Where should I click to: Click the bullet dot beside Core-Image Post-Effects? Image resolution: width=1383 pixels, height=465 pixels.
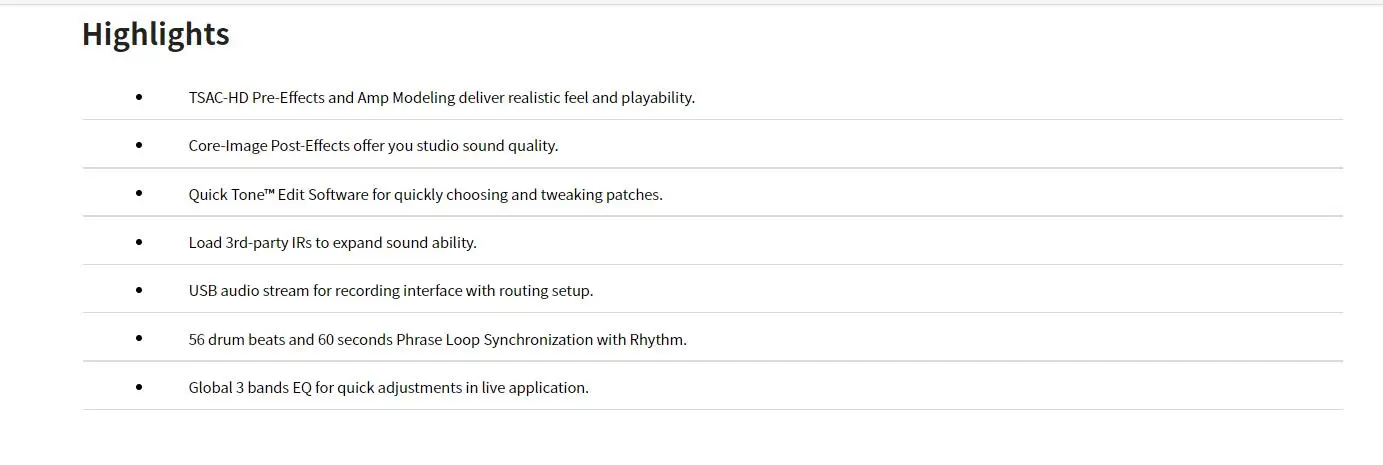(x=139, y=145)
